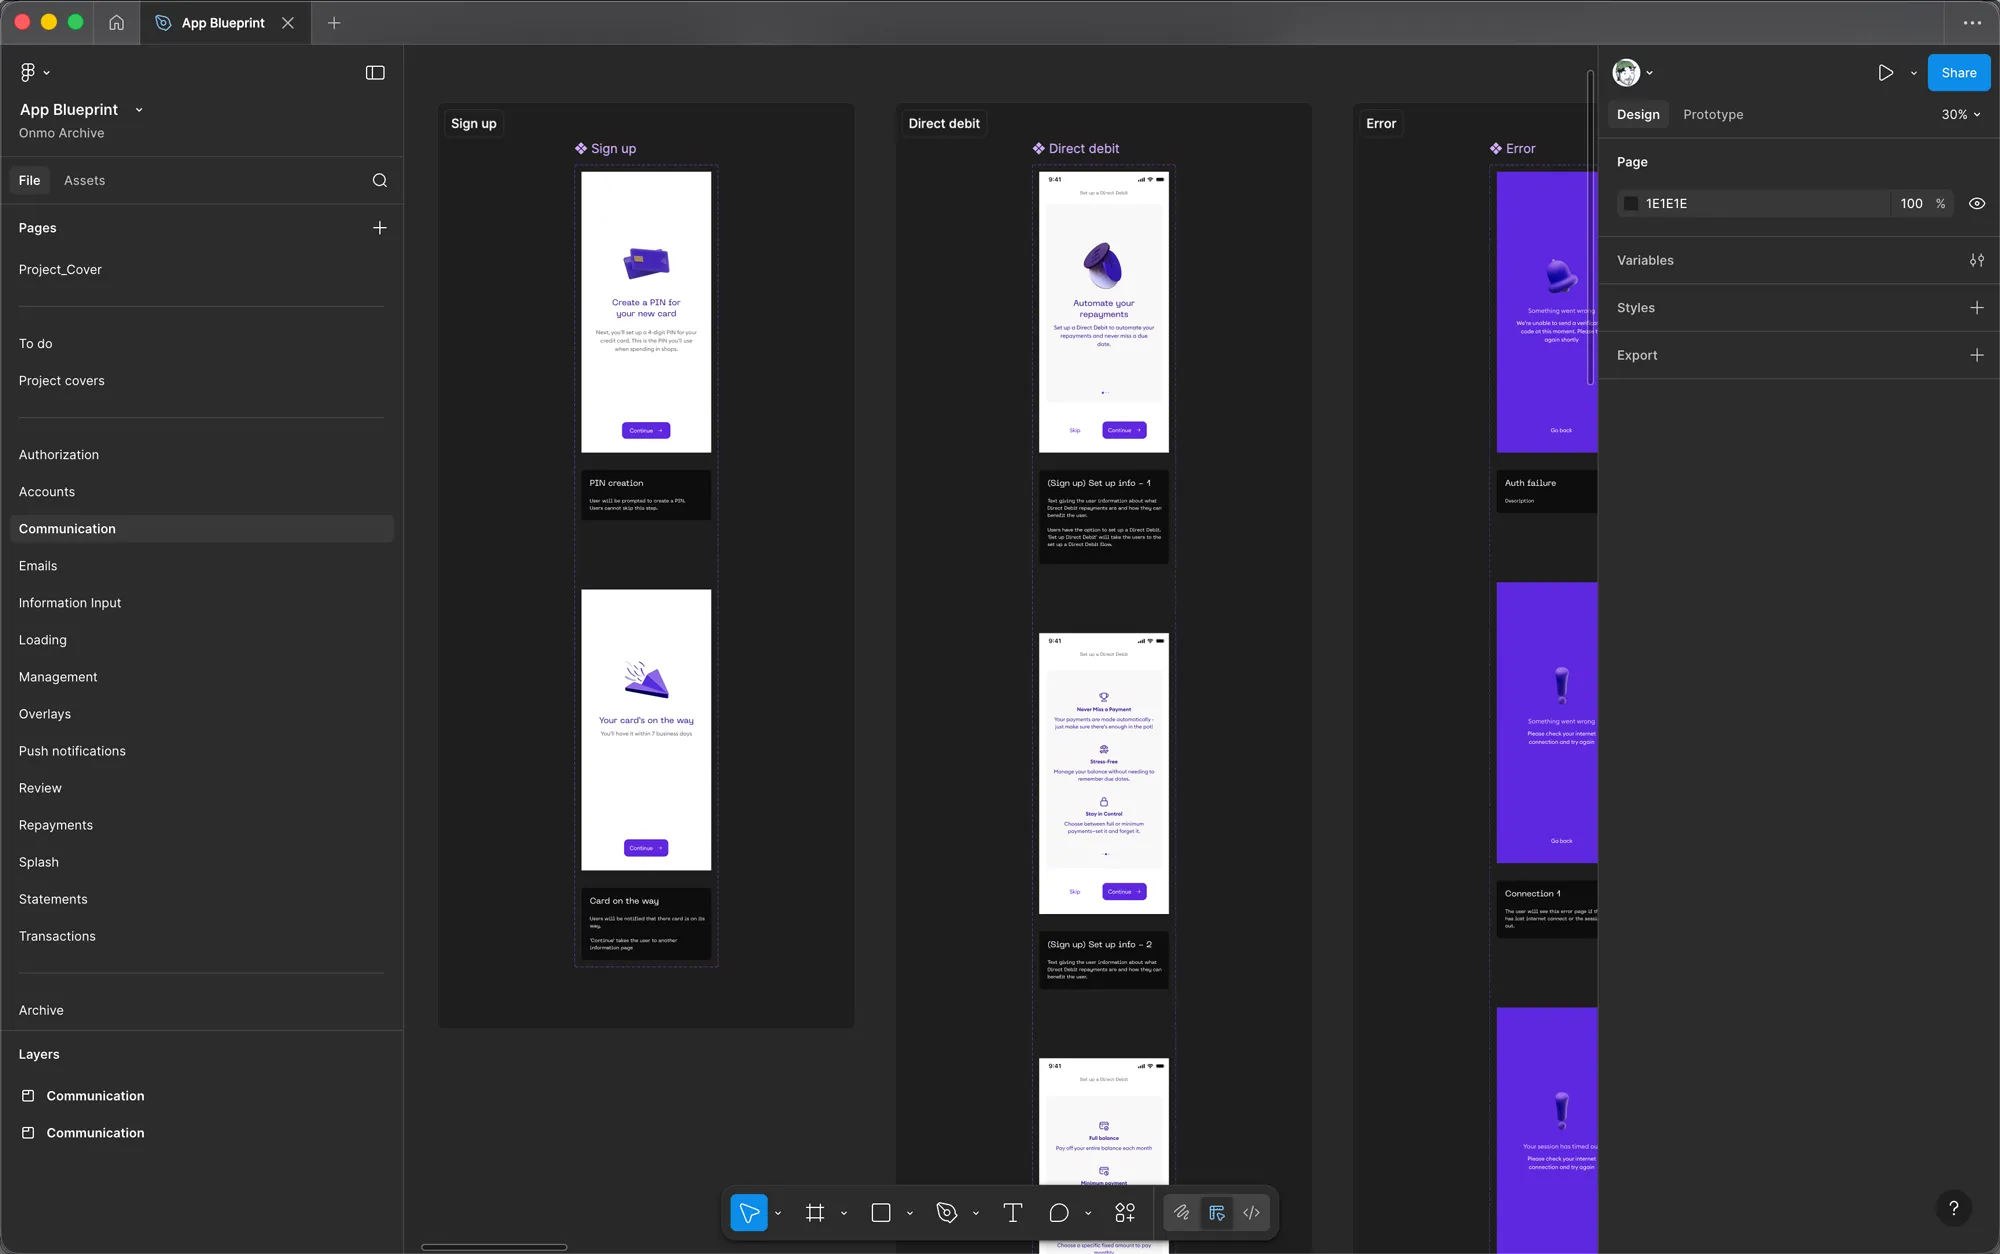Click the search icon in File panel
This screenshot has width=2000, height=1254.
coord(380,180)
